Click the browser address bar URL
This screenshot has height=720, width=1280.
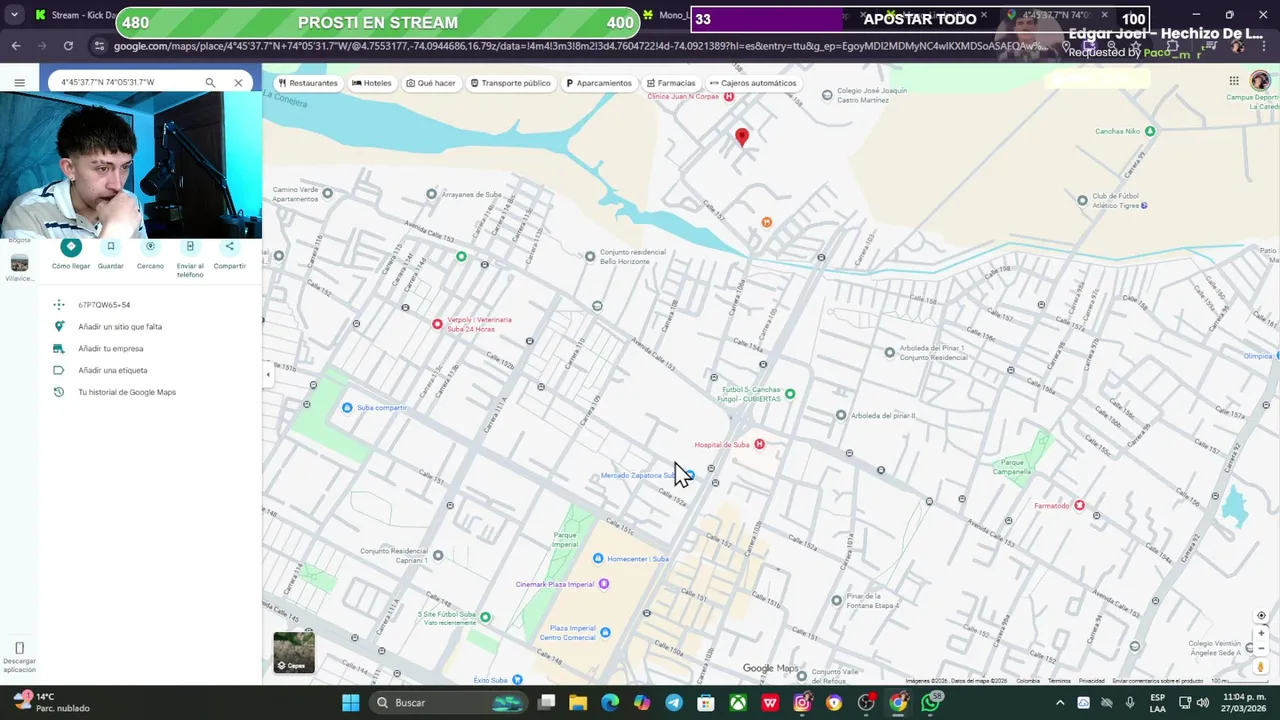(583, 46)
